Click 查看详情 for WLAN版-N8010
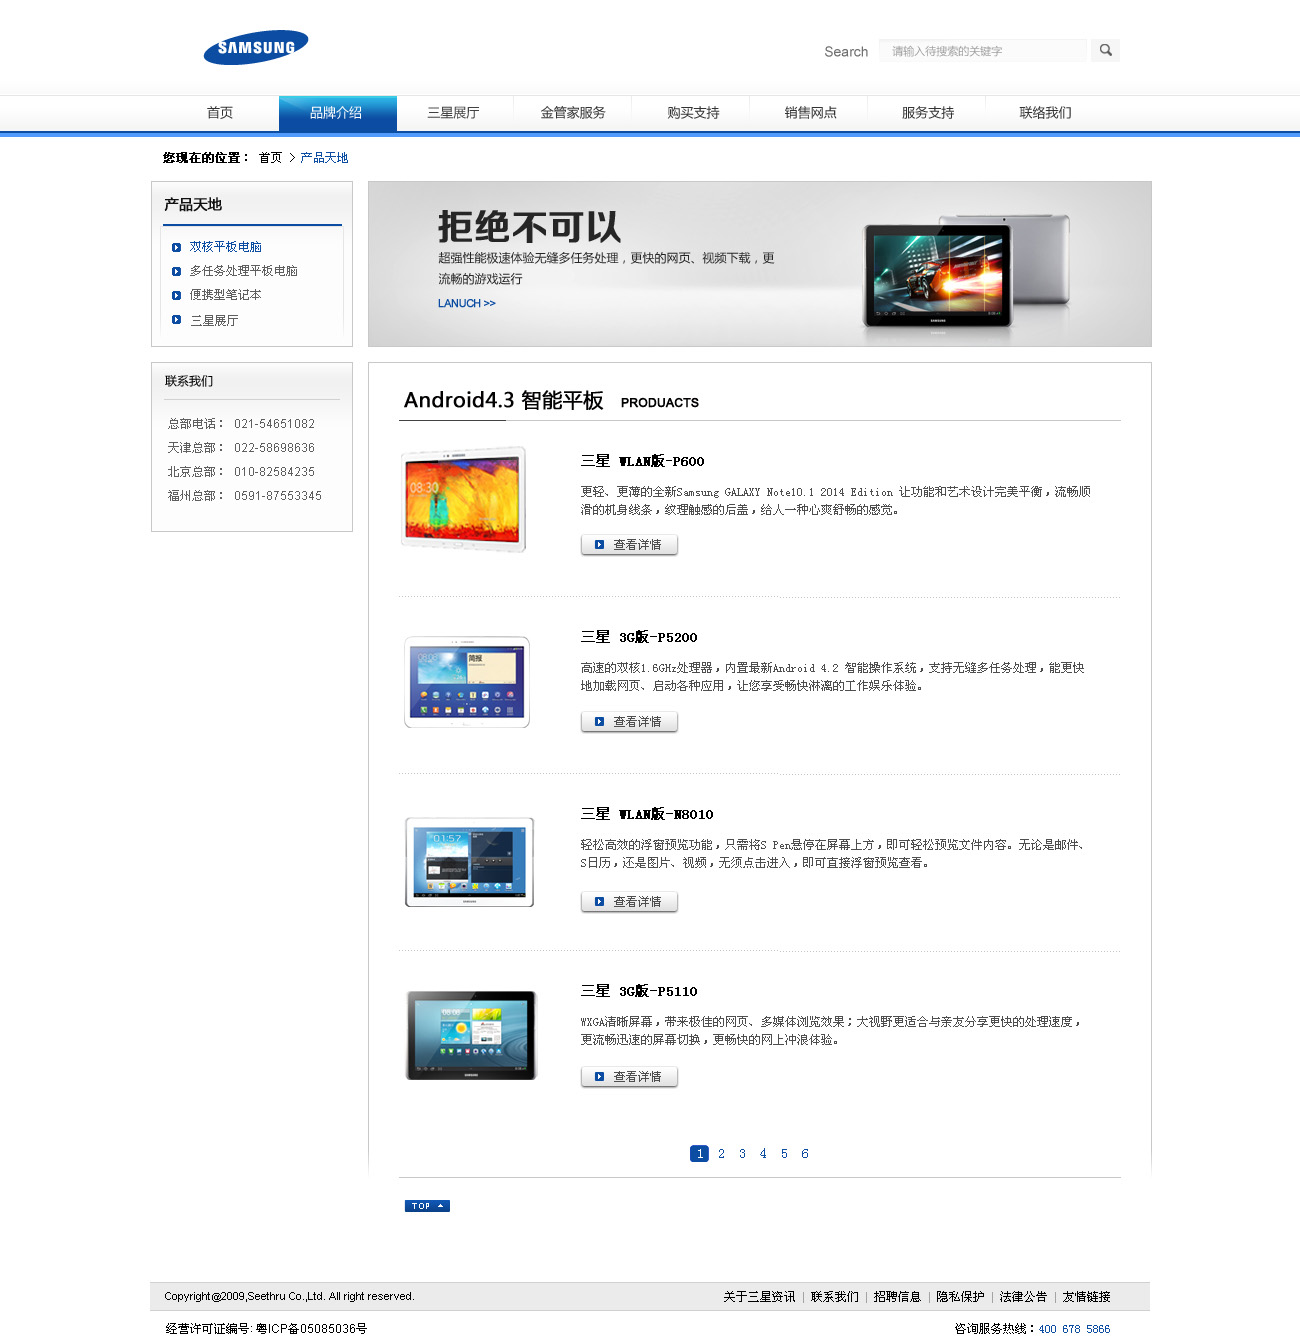Image resolution: width=1300 pixels, height=1340 pixels. [629, 902]
